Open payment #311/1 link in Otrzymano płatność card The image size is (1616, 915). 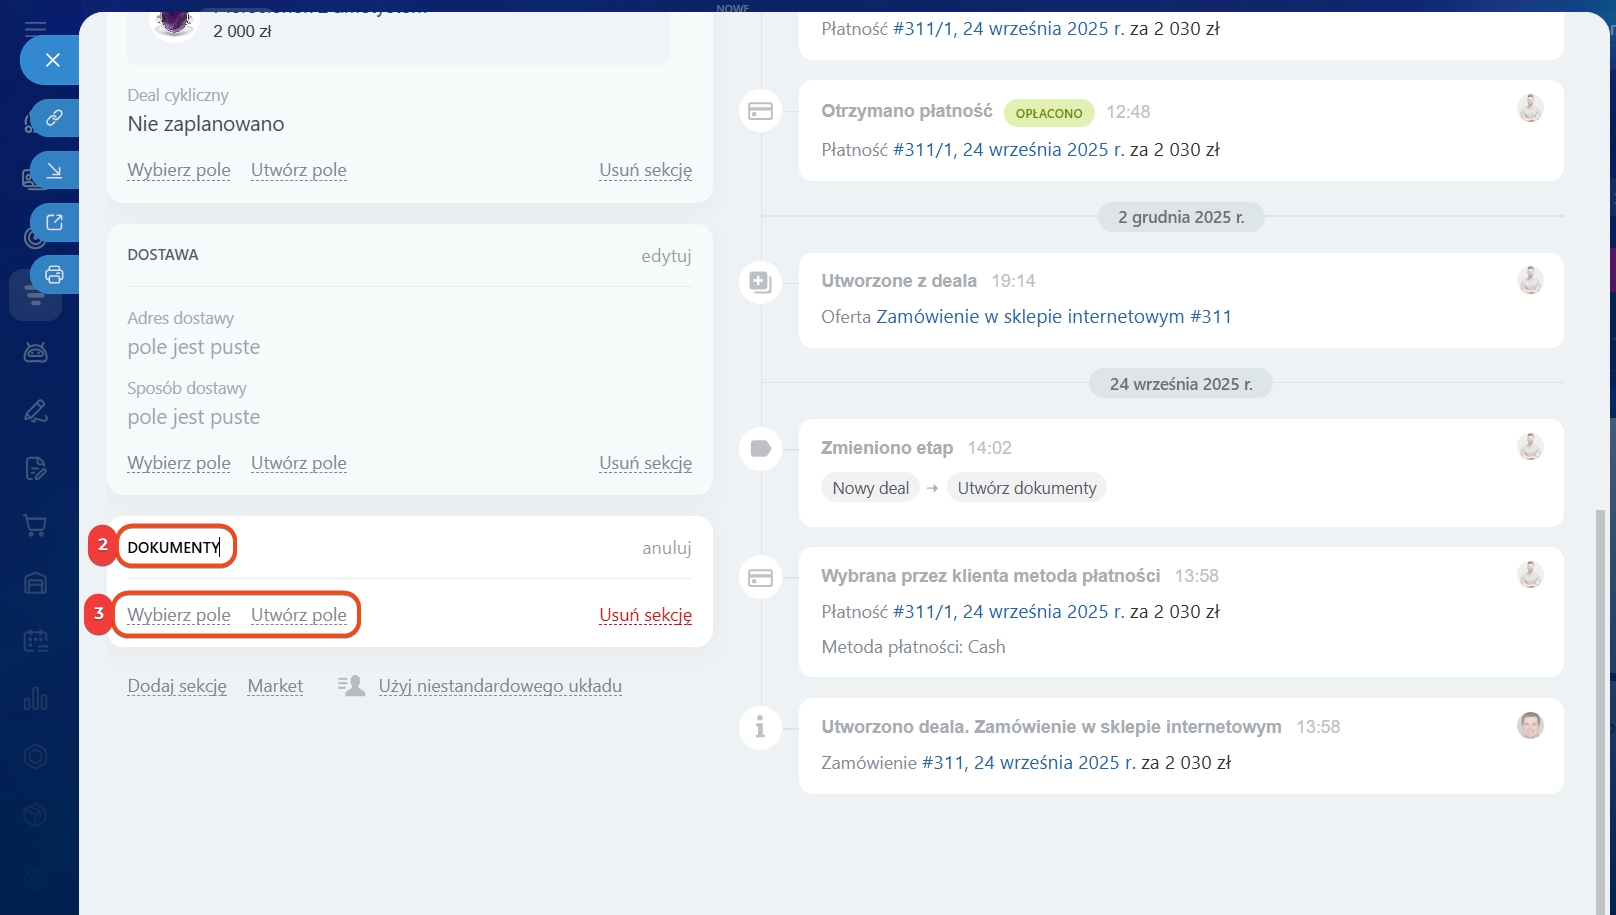(1008, 150)
